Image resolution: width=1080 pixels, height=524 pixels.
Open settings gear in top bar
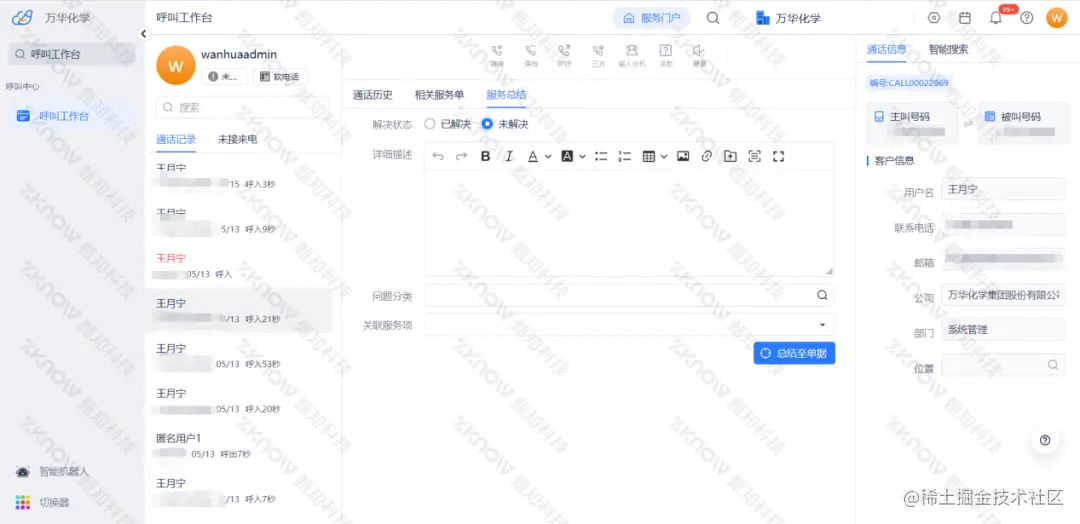[934, 18]
